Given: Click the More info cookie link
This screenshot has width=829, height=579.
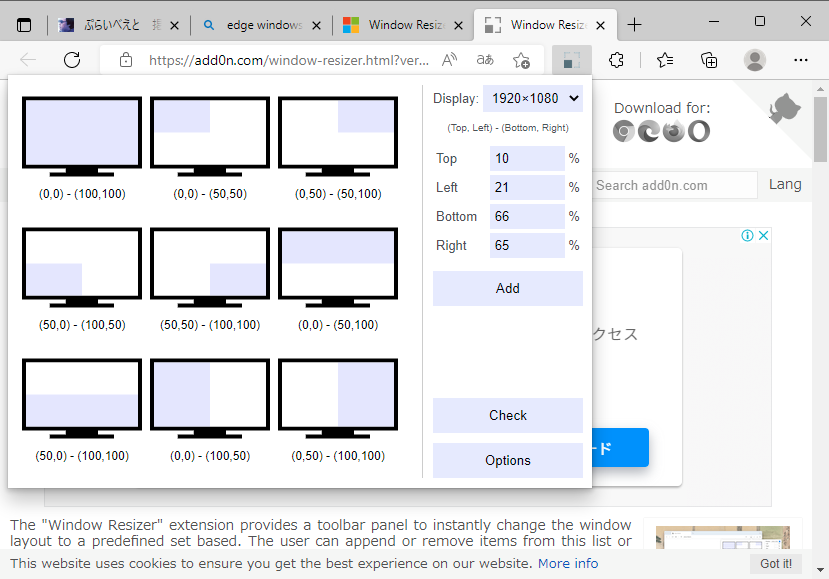Looking at the screenshot, I should pyautogui.click(x=568, y=563).
